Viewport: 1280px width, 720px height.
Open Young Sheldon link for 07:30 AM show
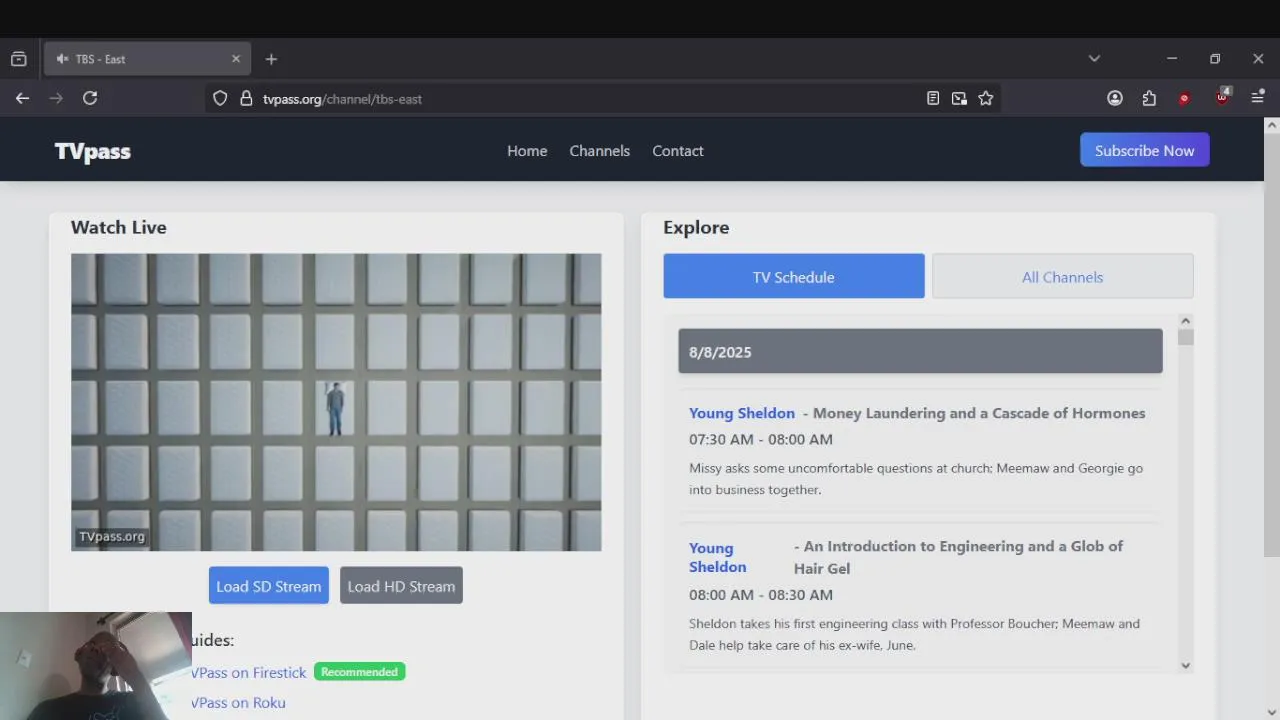tap(742, 413)
